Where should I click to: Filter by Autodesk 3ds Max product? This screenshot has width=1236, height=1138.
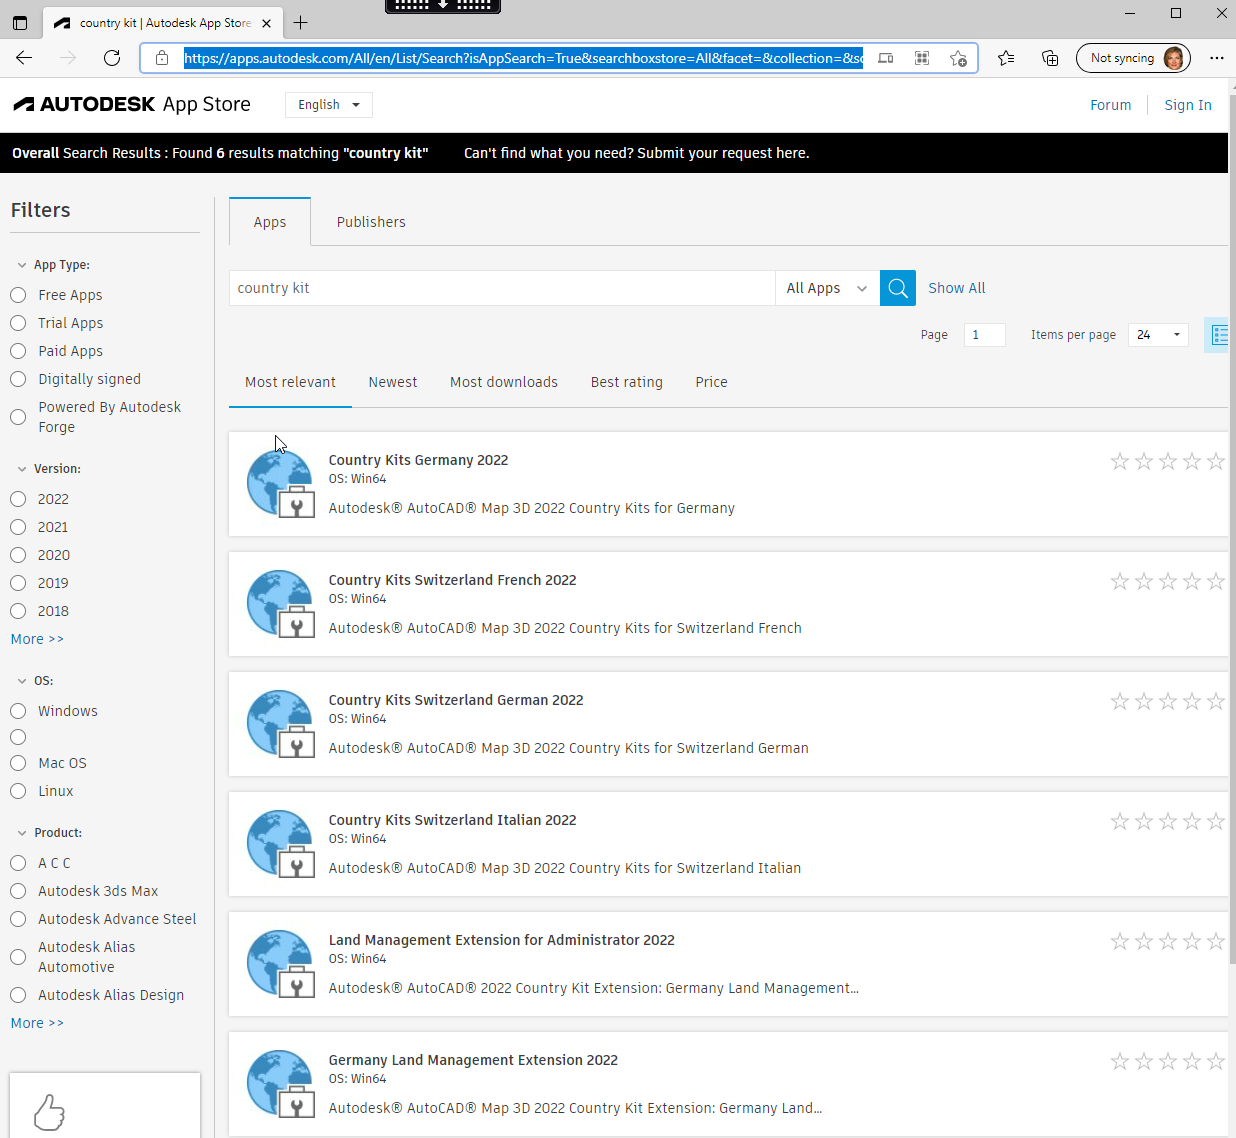pos(18,891)
